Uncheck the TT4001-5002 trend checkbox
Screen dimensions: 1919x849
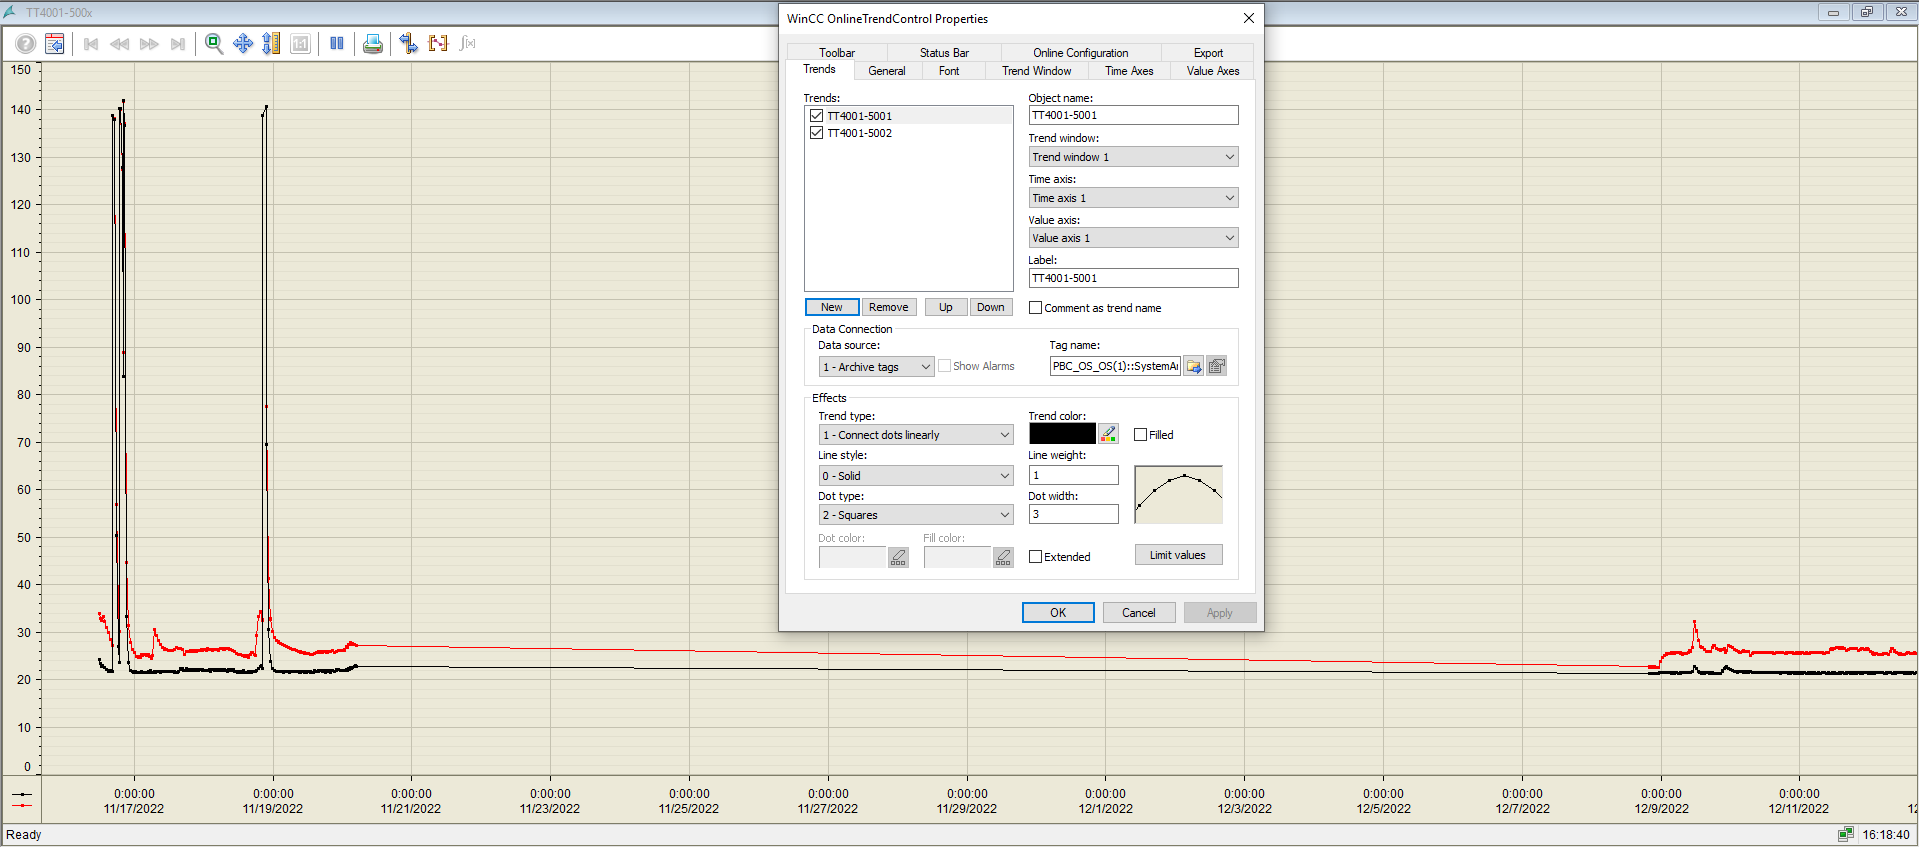coord(817,133)
